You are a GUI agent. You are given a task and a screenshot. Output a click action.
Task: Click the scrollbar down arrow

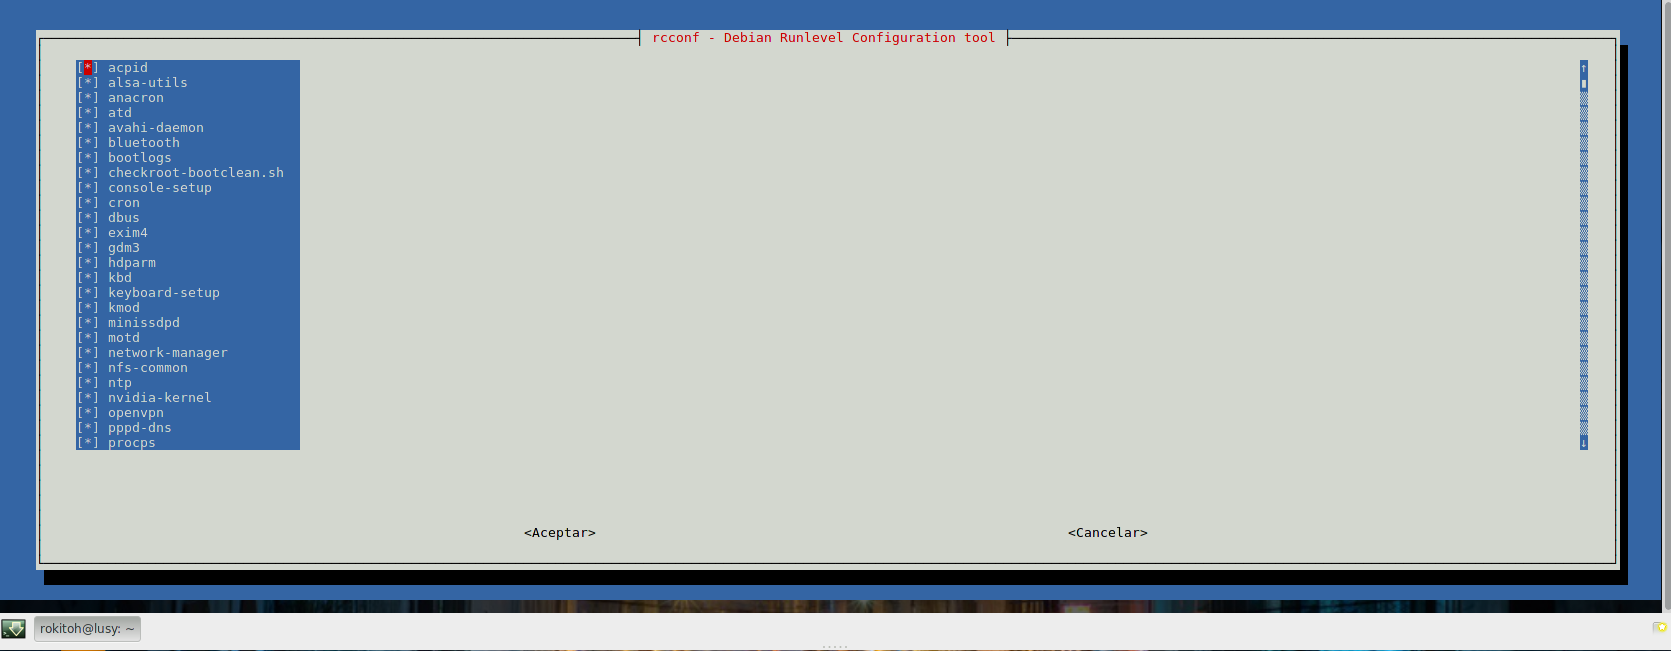pyautogui.click(x=1584, y=443)
